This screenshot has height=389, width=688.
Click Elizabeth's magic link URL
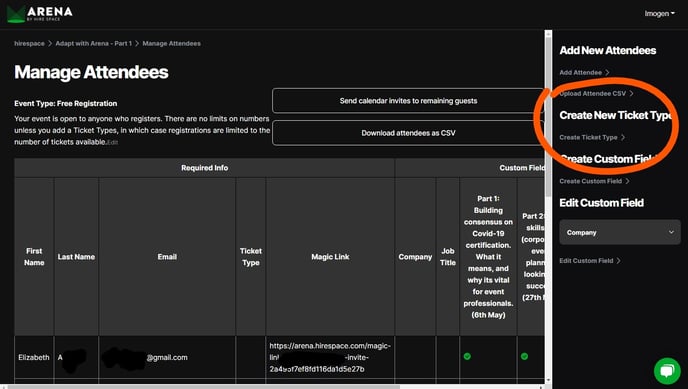[x=330, y=357]
